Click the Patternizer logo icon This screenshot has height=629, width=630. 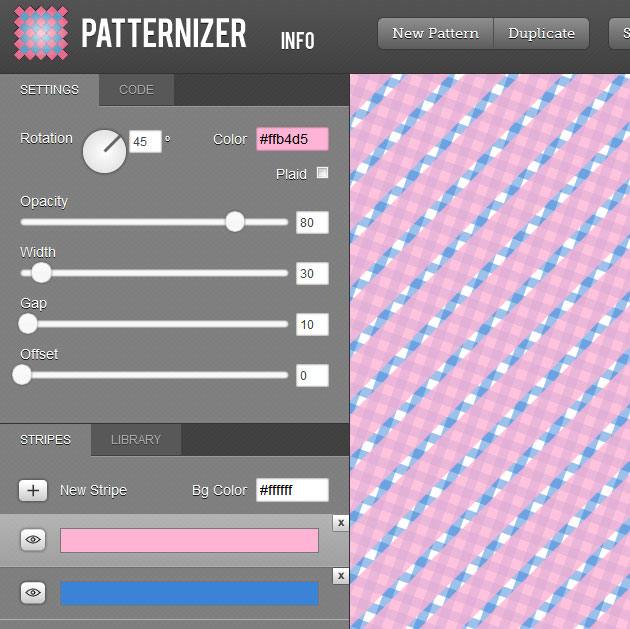41,33
